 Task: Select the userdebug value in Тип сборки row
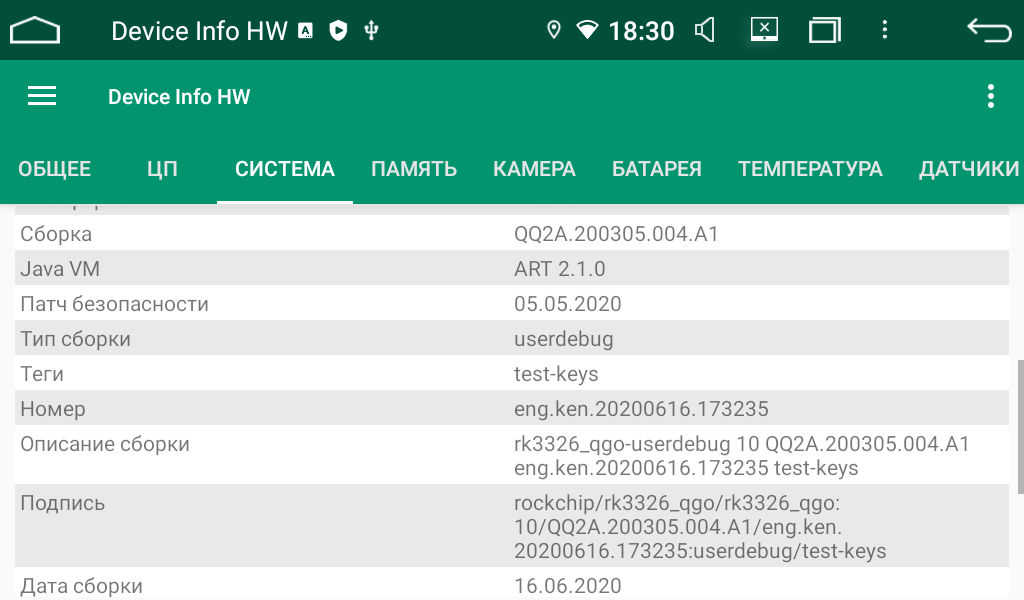pyautogui.click(x=564, y=339)
